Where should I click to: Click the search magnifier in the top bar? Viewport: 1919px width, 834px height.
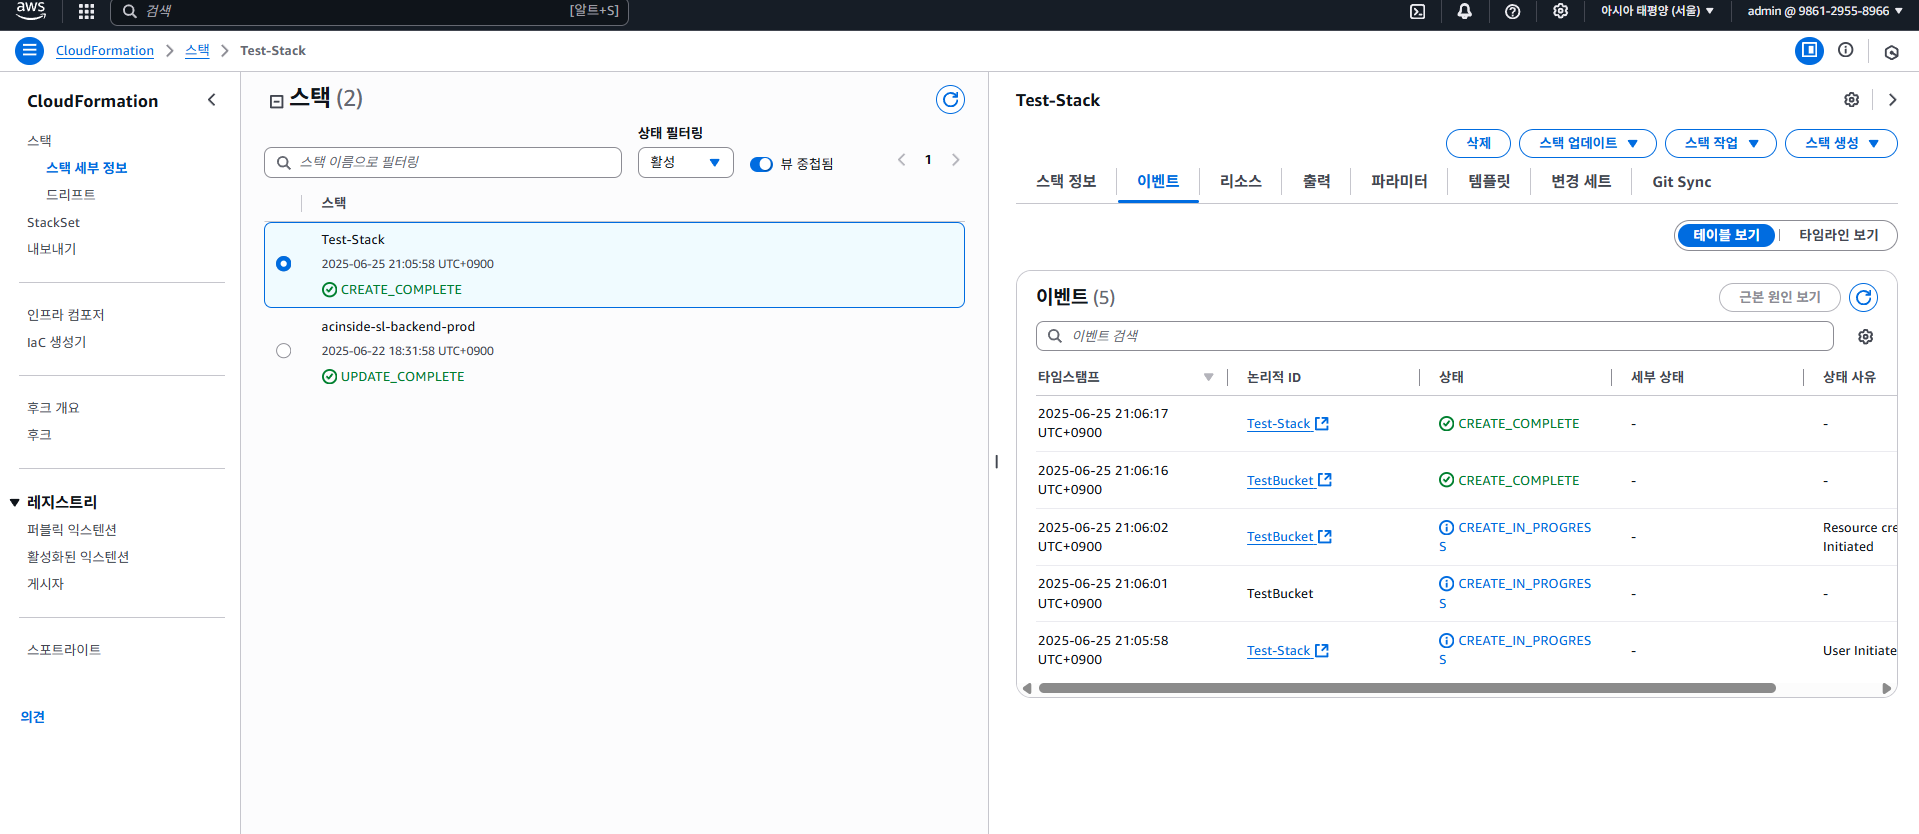click(129, 11)
